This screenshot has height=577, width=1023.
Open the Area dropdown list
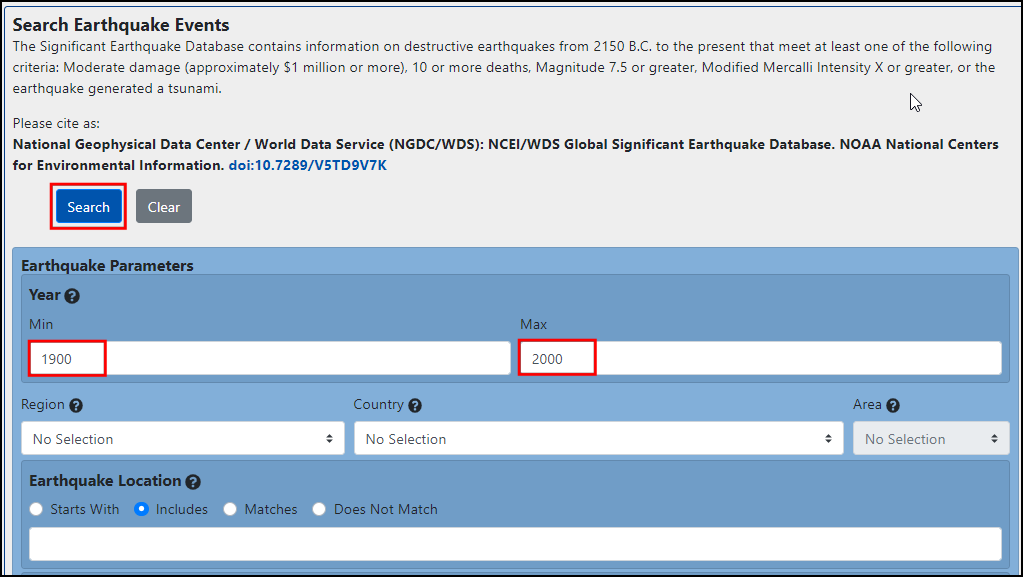point(930,439)
